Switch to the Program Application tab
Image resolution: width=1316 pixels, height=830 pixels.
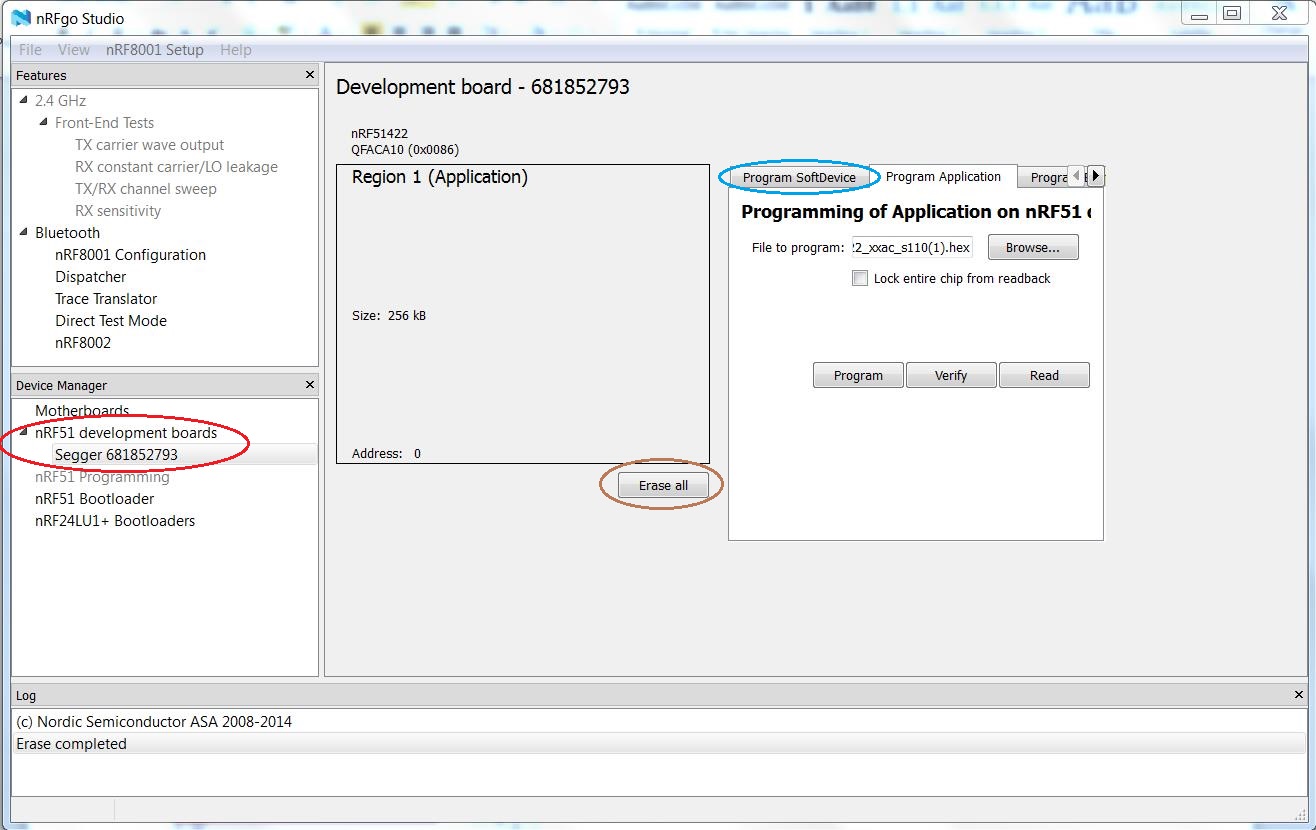943,177
